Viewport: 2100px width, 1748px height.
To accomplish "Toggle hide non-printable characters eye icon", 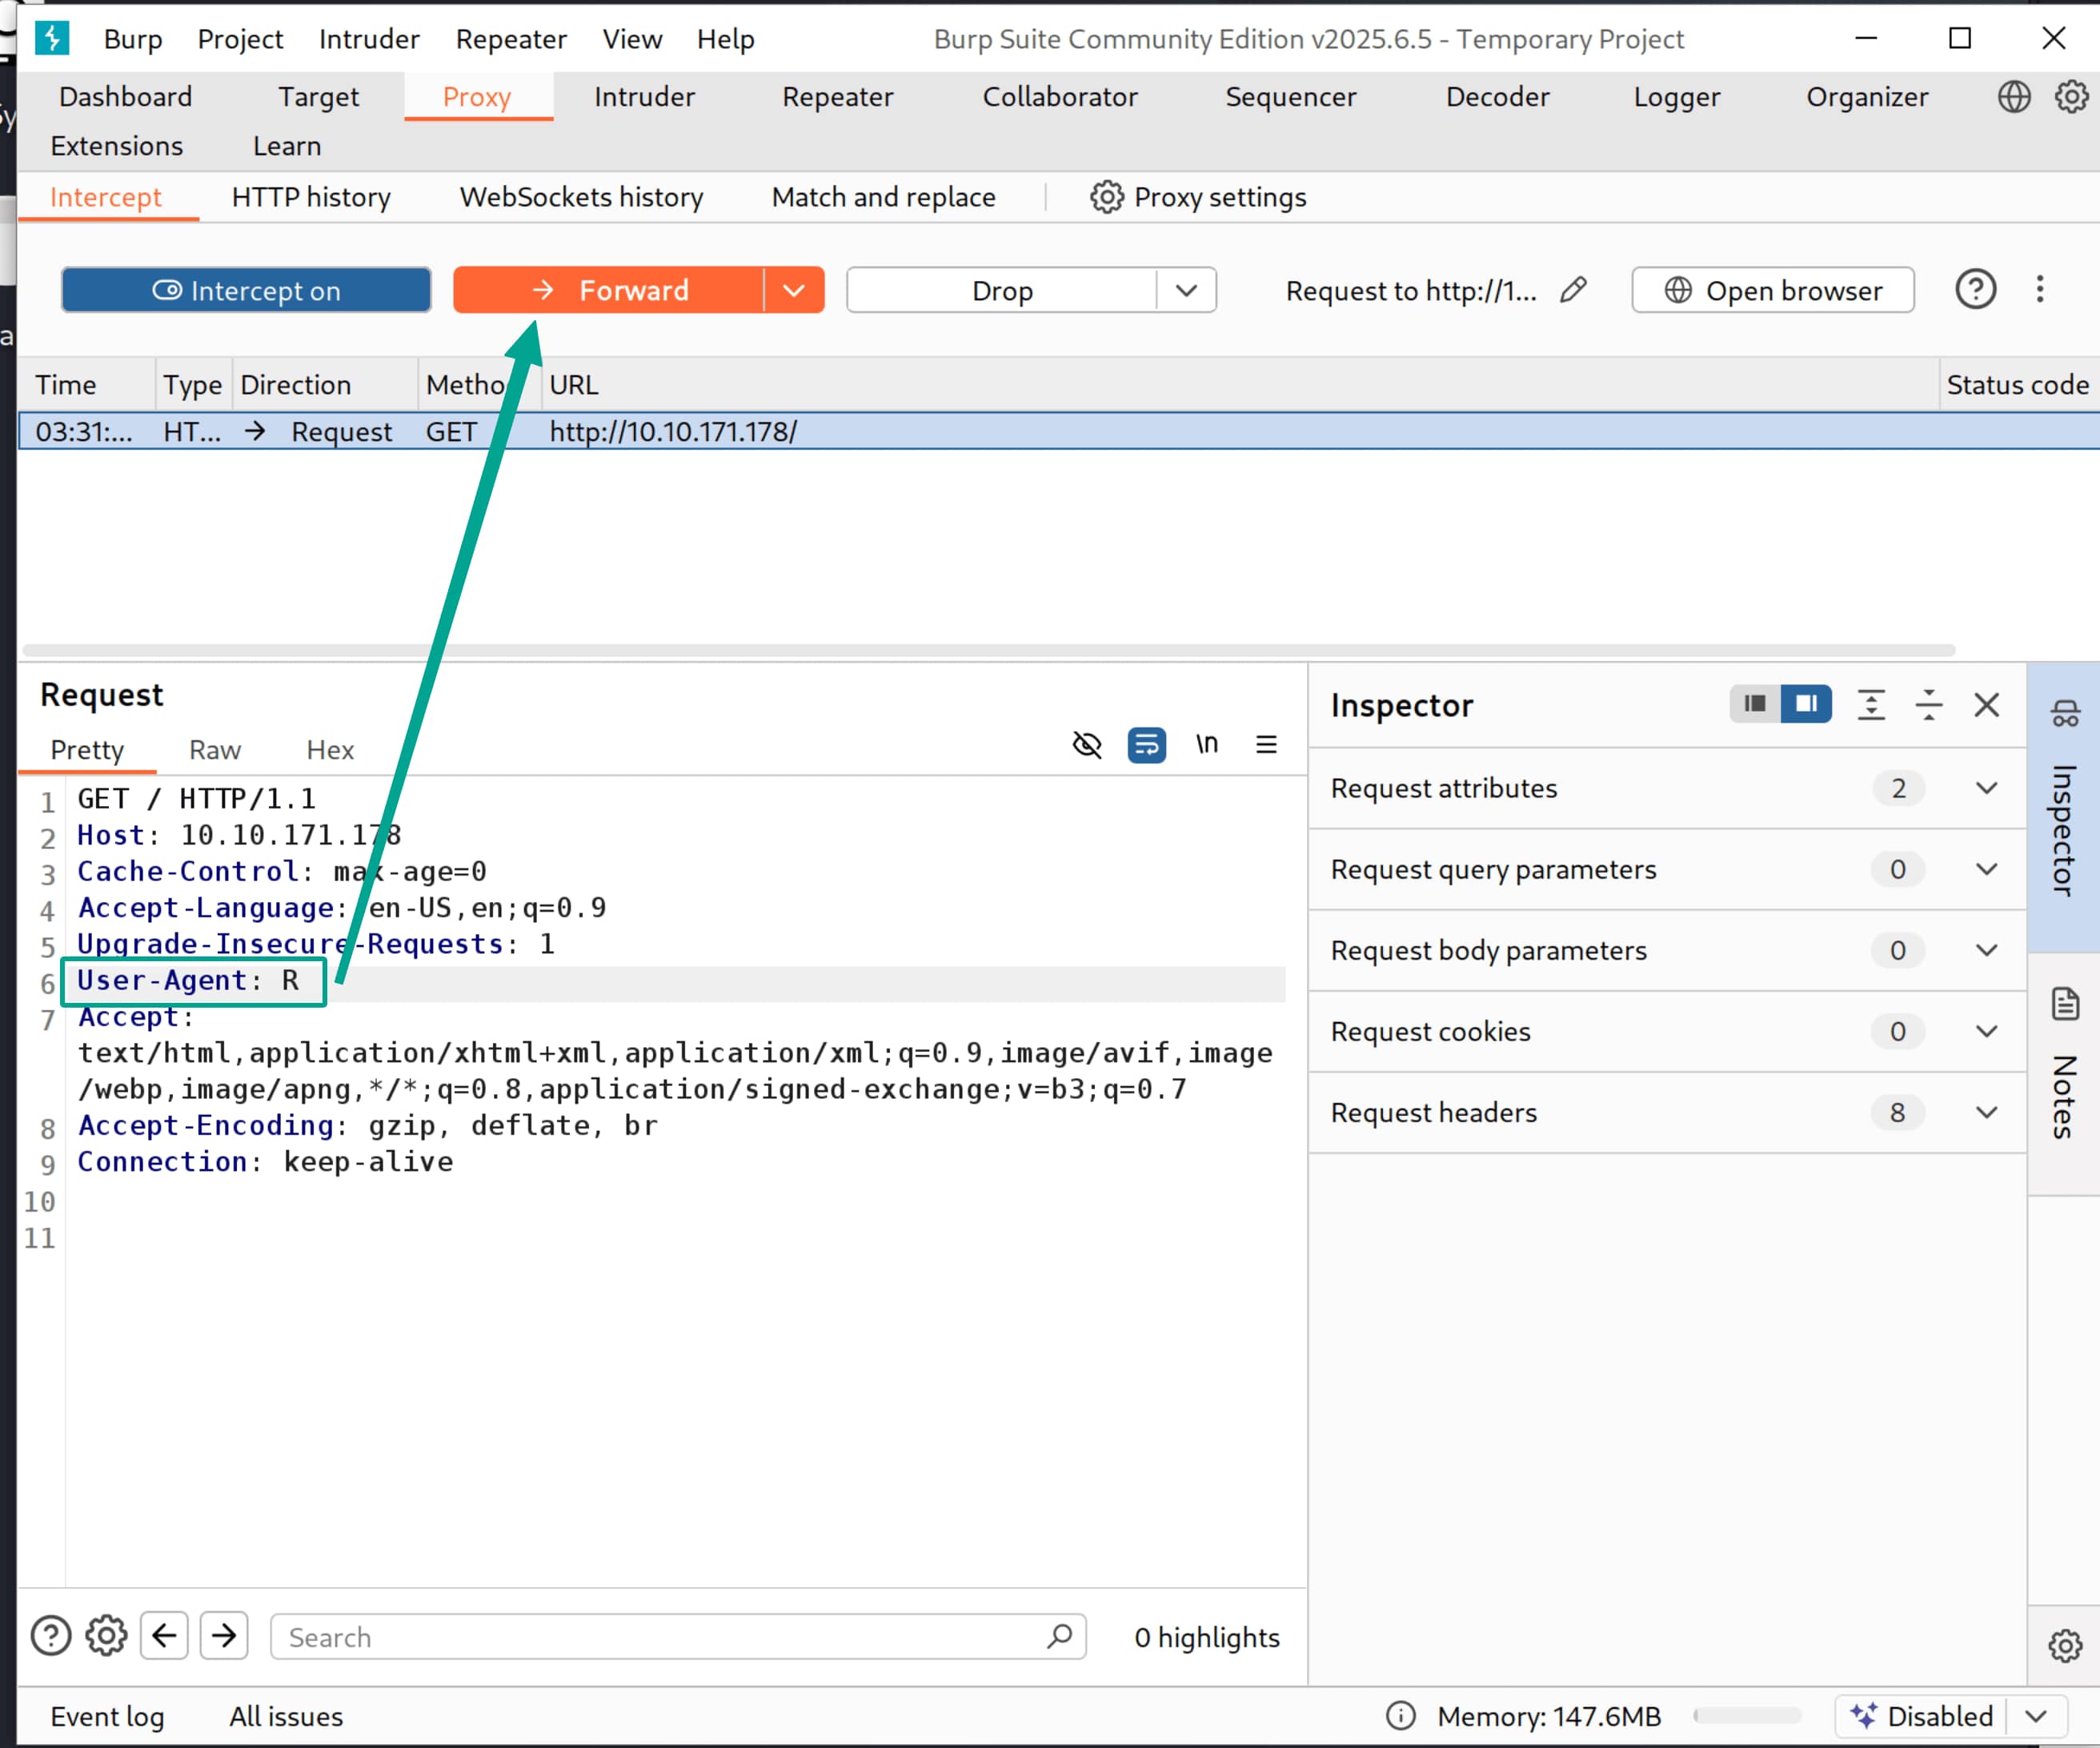I will pos(1087,745).
